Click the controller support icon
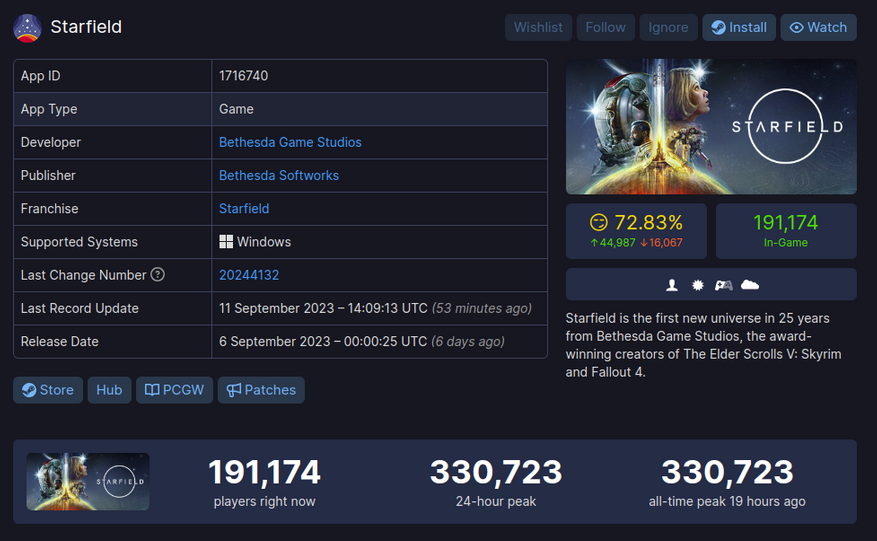 point(723,285)
